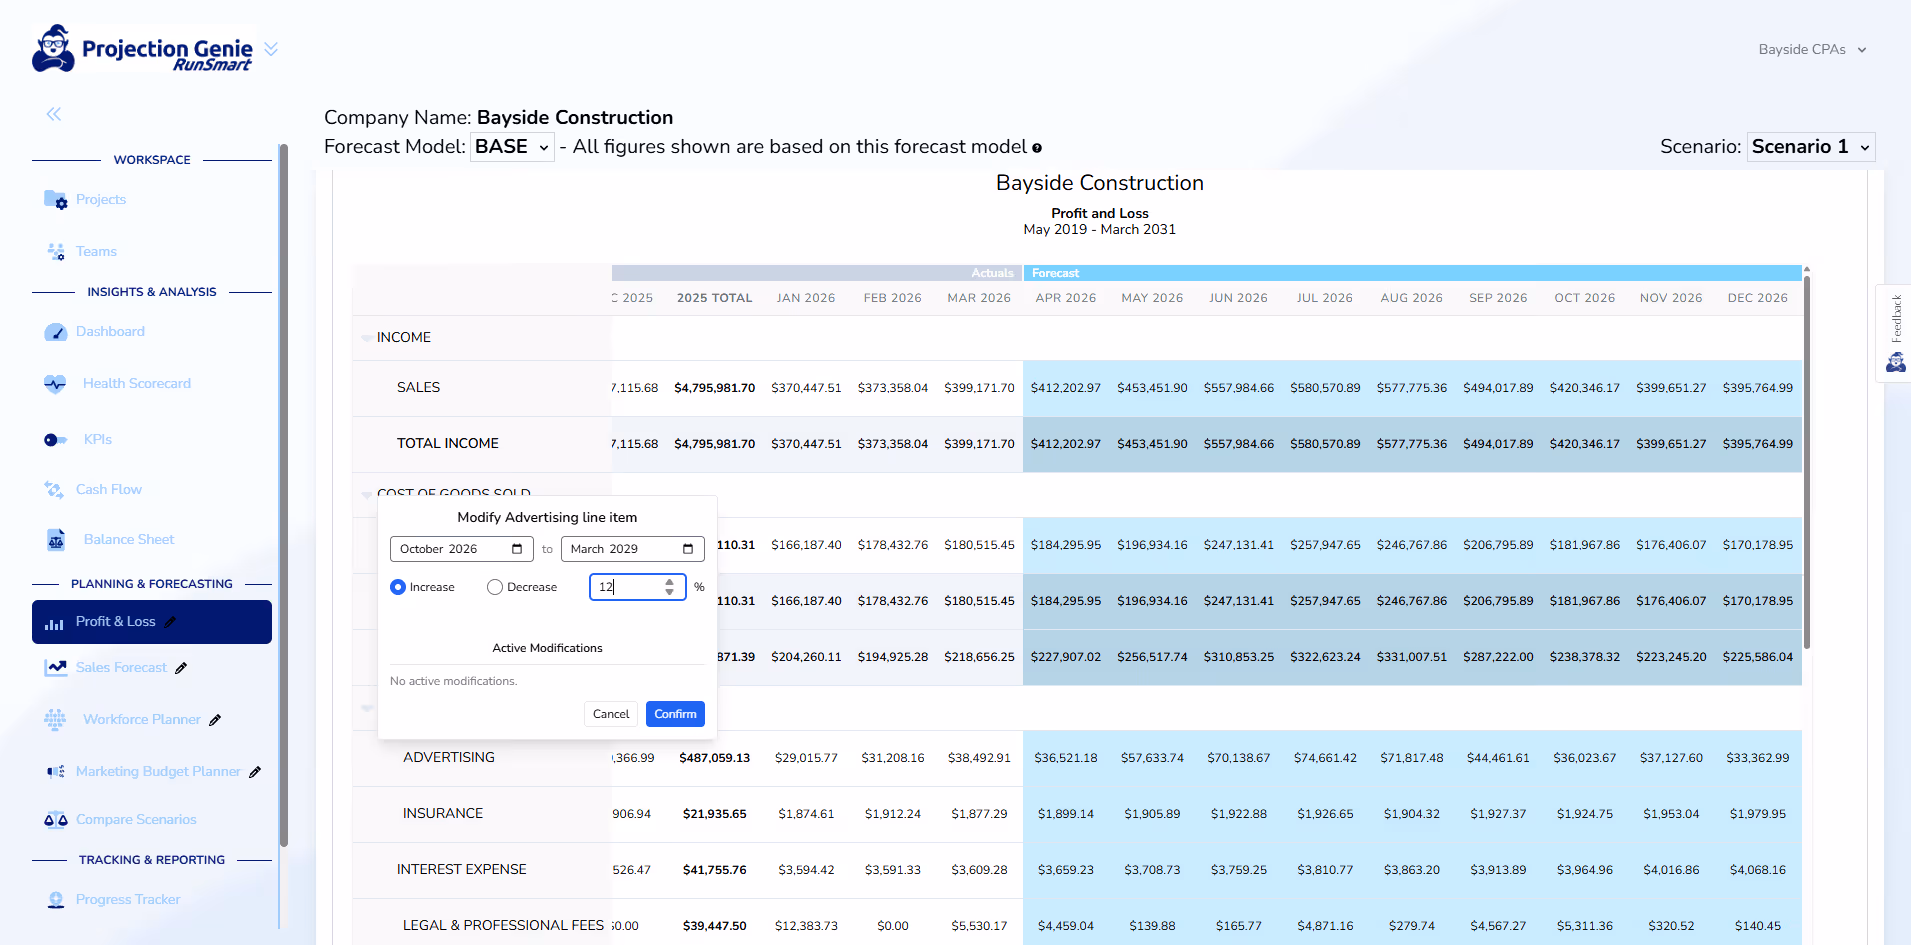Click the edit pencil next to Workforce Planner

click(215, 720)
